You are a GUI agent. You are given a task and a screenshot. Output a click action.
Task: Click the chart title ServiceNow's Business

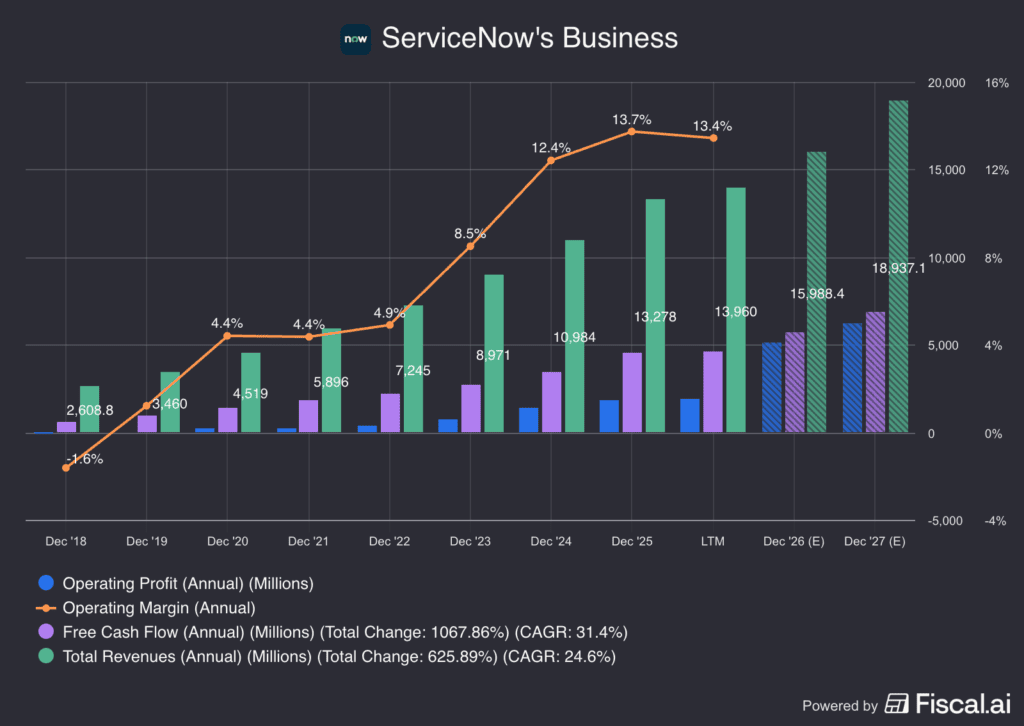click(530, 38)
